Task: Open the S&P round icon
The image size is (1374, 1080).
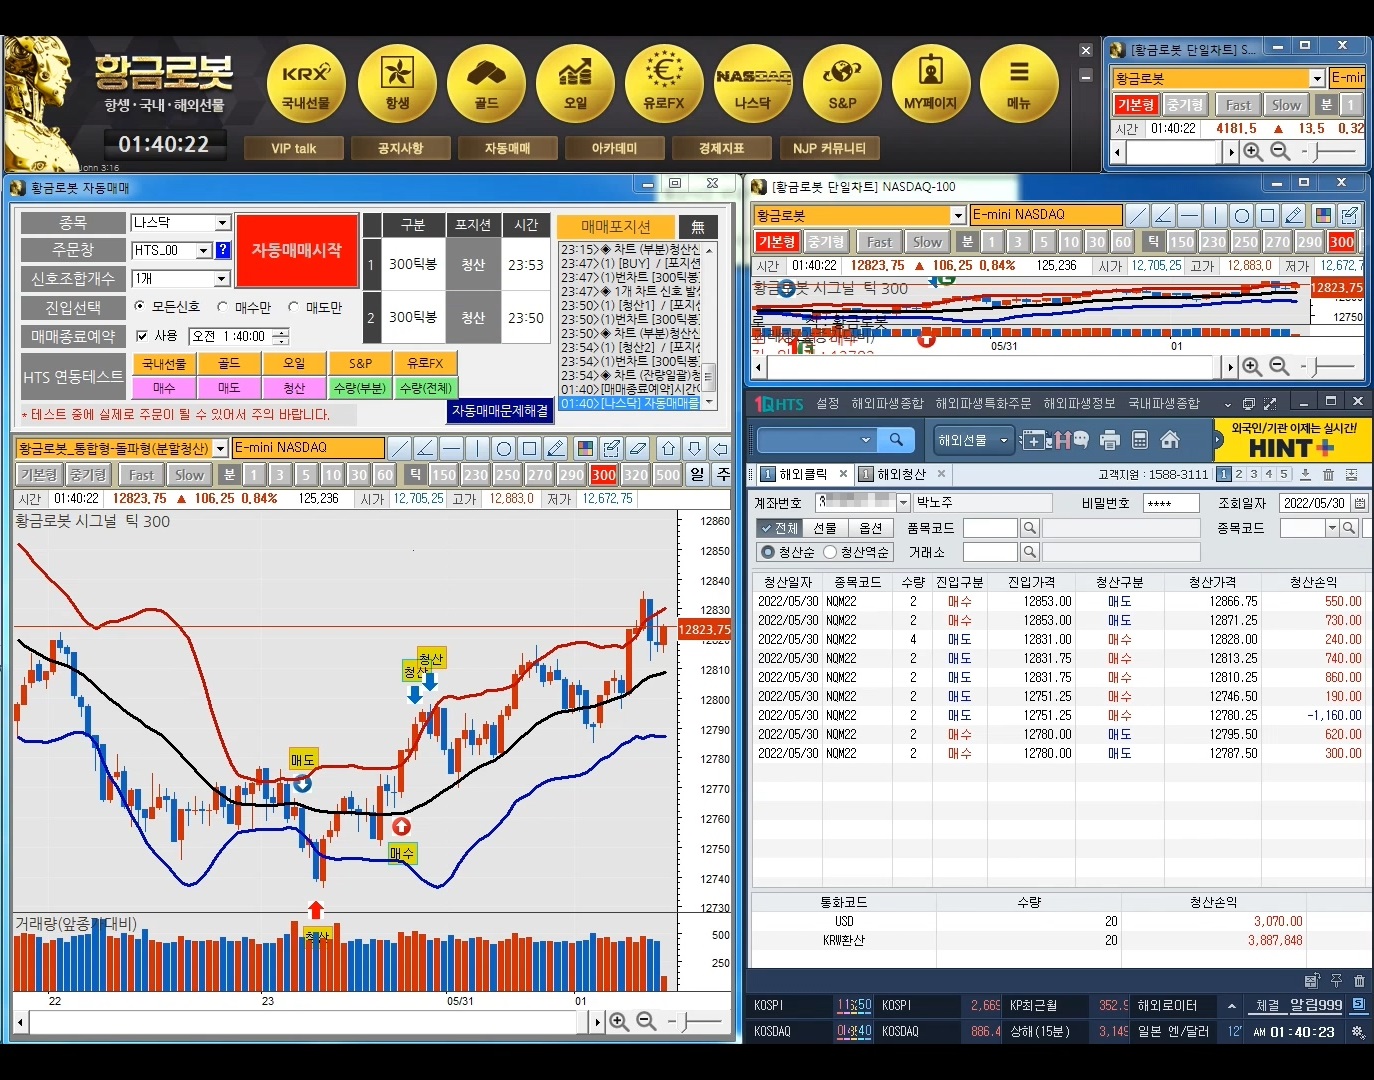Action: 842,84
